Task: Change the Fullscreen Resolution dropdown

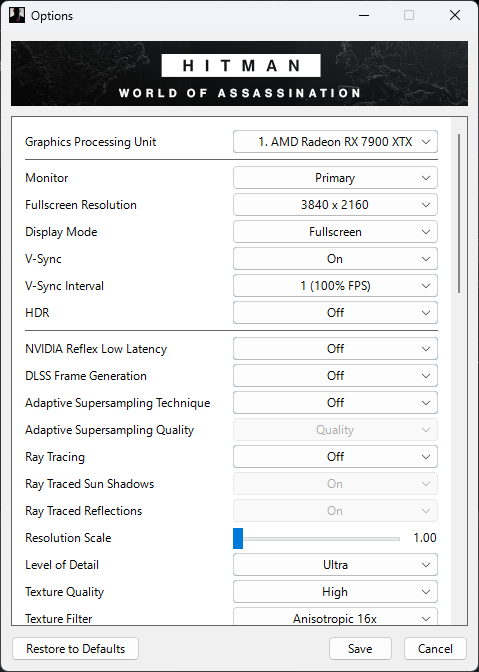Action: tap(335, 205)
